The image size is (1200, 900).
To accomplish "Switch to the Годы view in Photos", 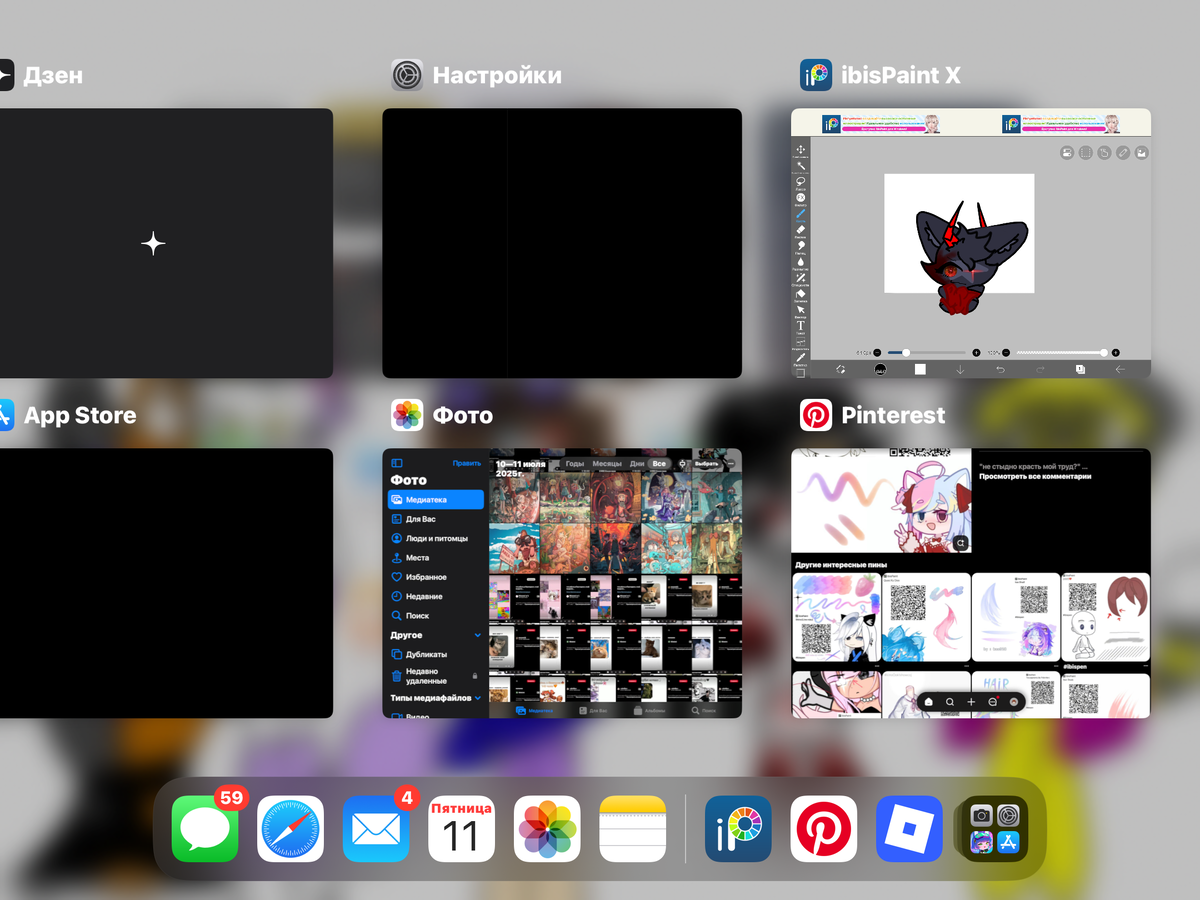I will [x=575, y=463].
